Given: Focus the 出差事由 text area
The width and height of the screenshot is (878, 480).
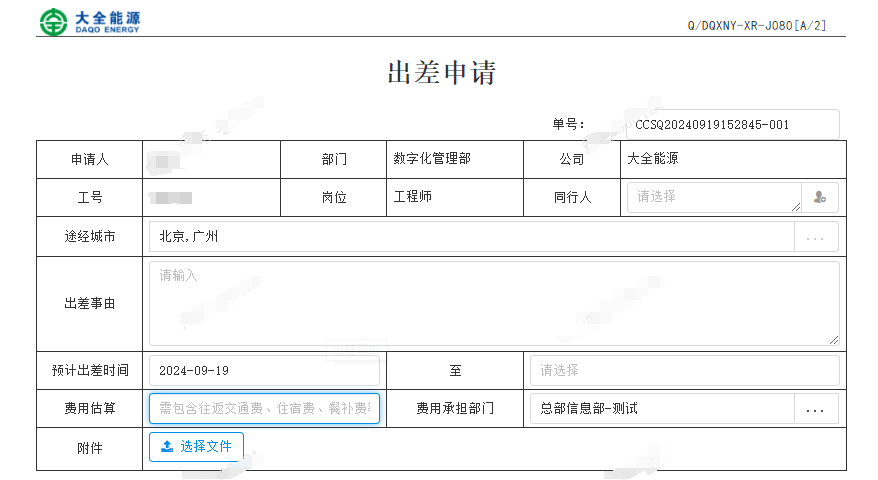Looking at the screenshot, I should tap(494, 304).
